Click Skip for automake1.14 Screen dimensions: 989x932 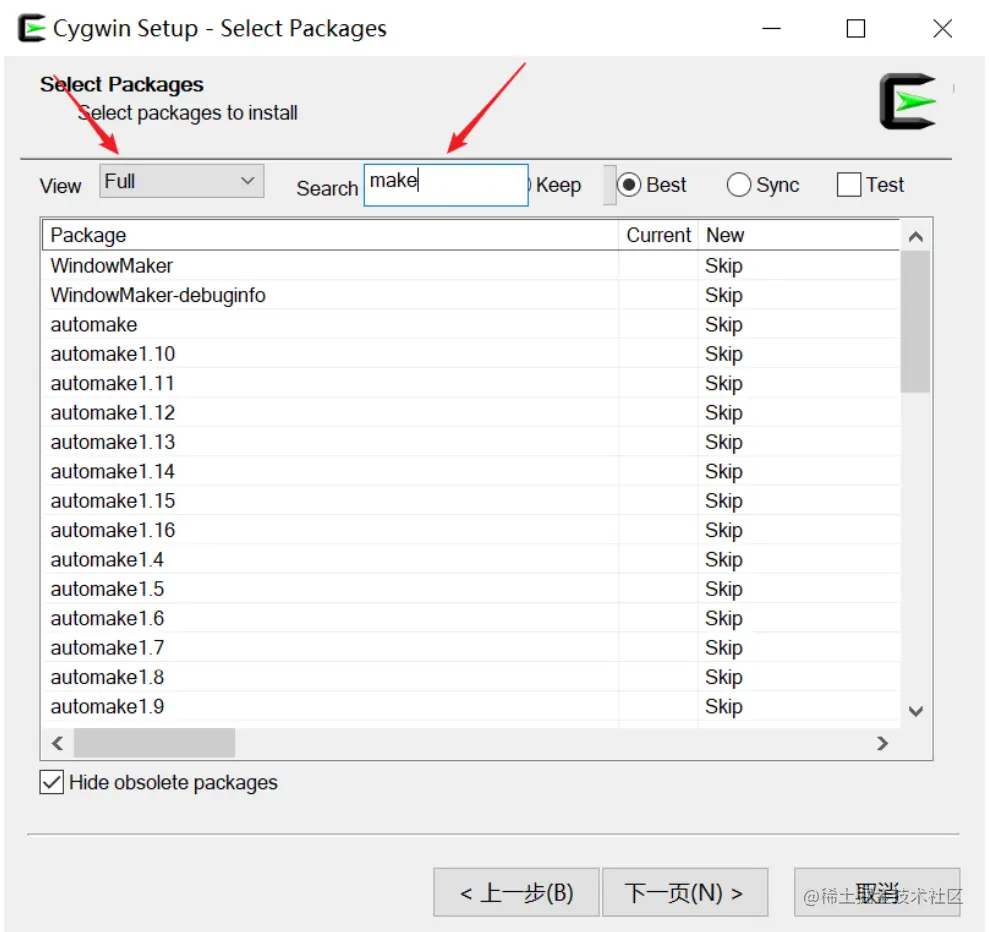tap(723, 472)
